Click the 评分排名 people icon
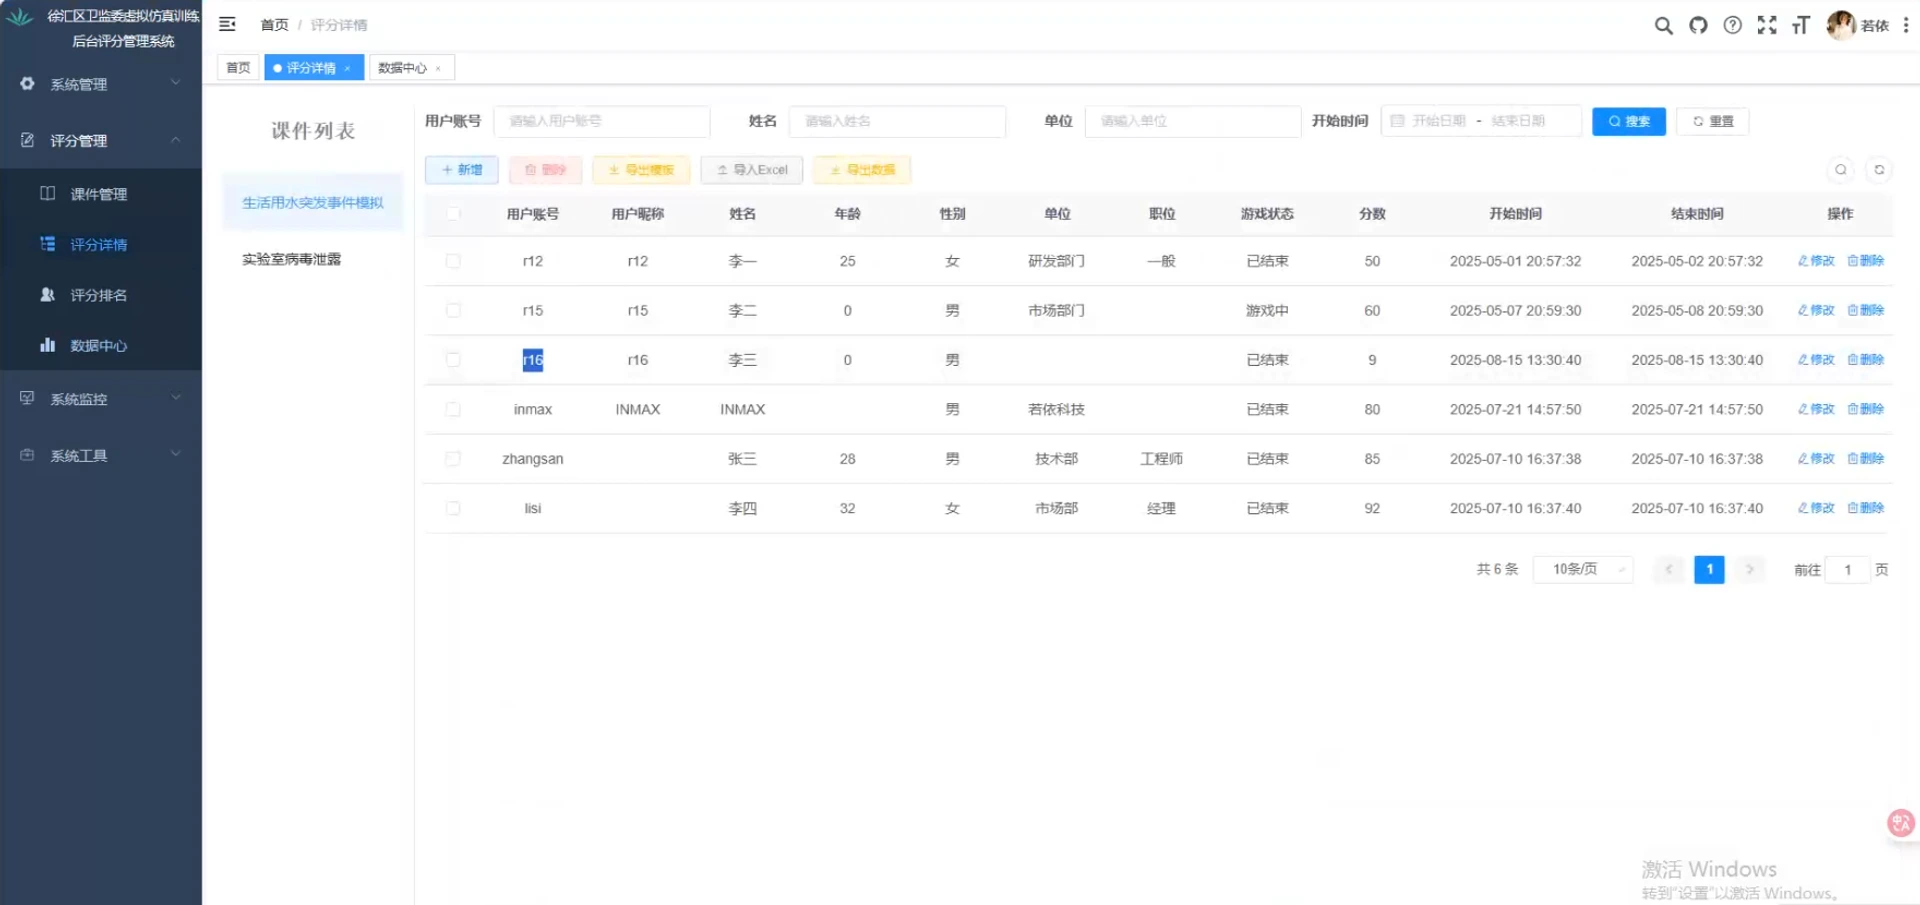1920x905 pixels. click(47, 294)
